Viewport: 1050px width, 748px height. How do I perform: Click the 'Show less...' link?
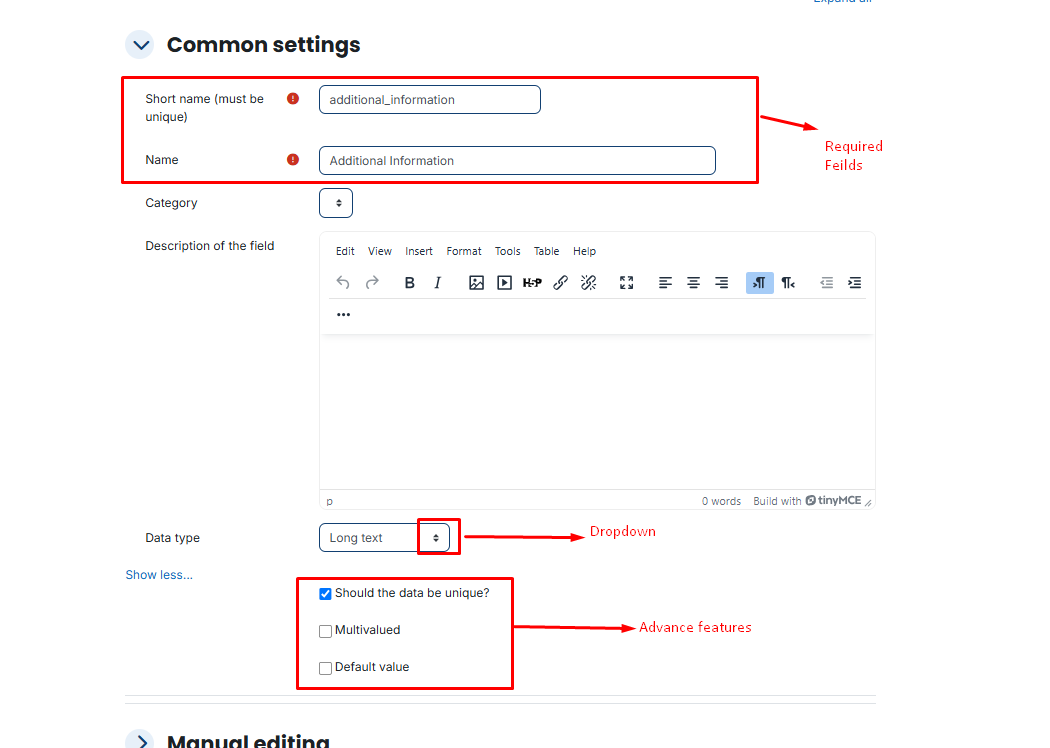tap(159, 575)
